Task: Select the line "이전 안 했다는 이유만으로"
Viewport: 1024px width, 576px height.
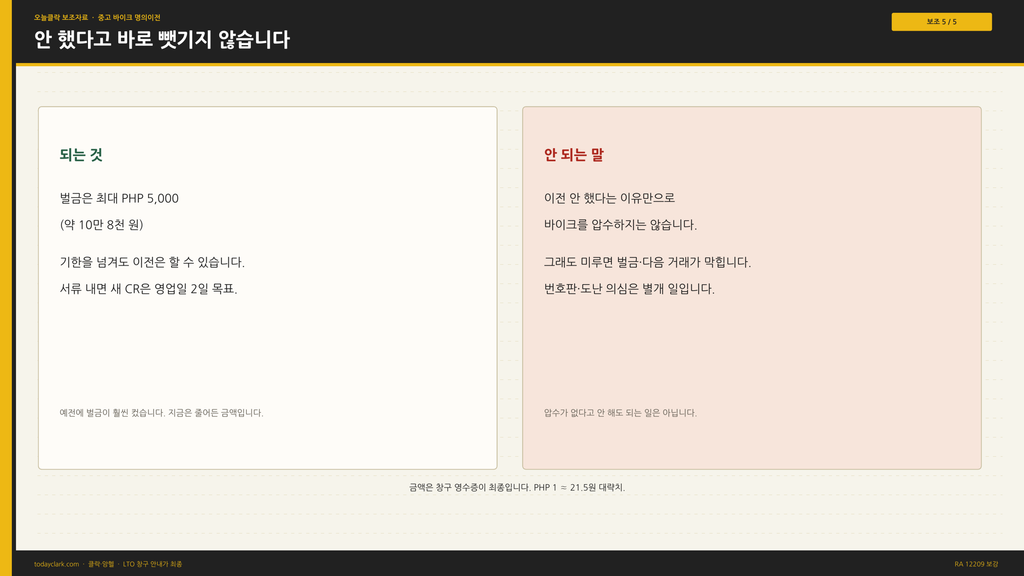Action: coord(609,198)
